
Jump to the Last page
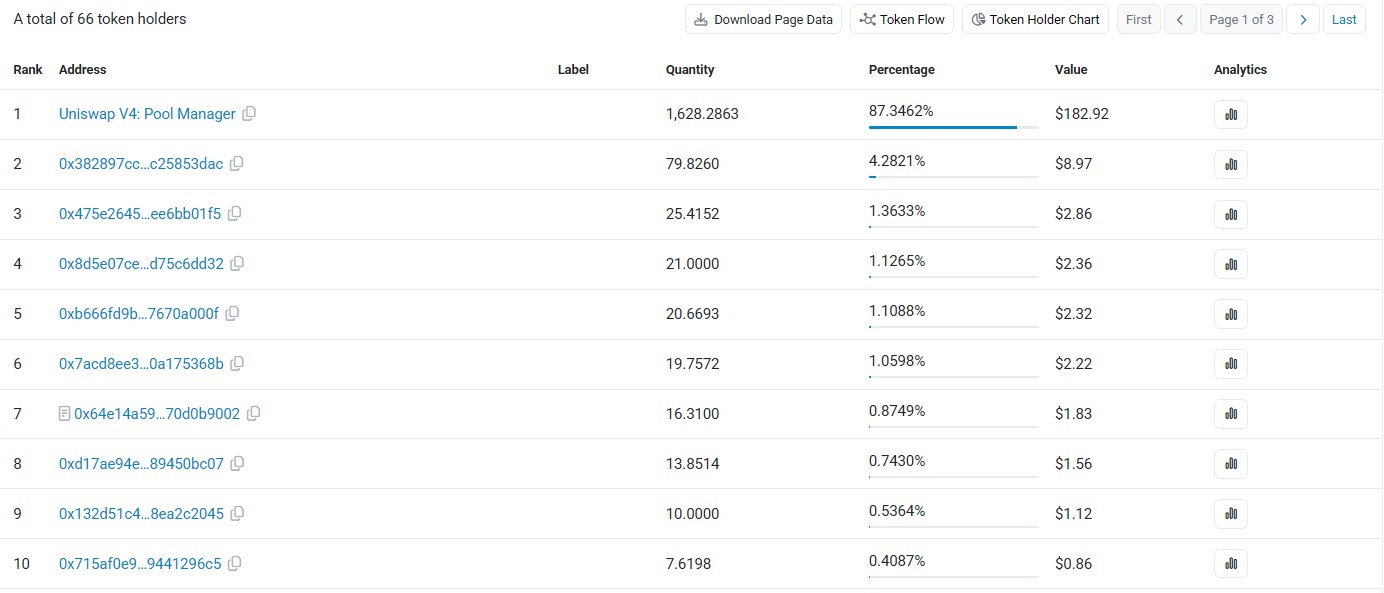coord(1344,19)
